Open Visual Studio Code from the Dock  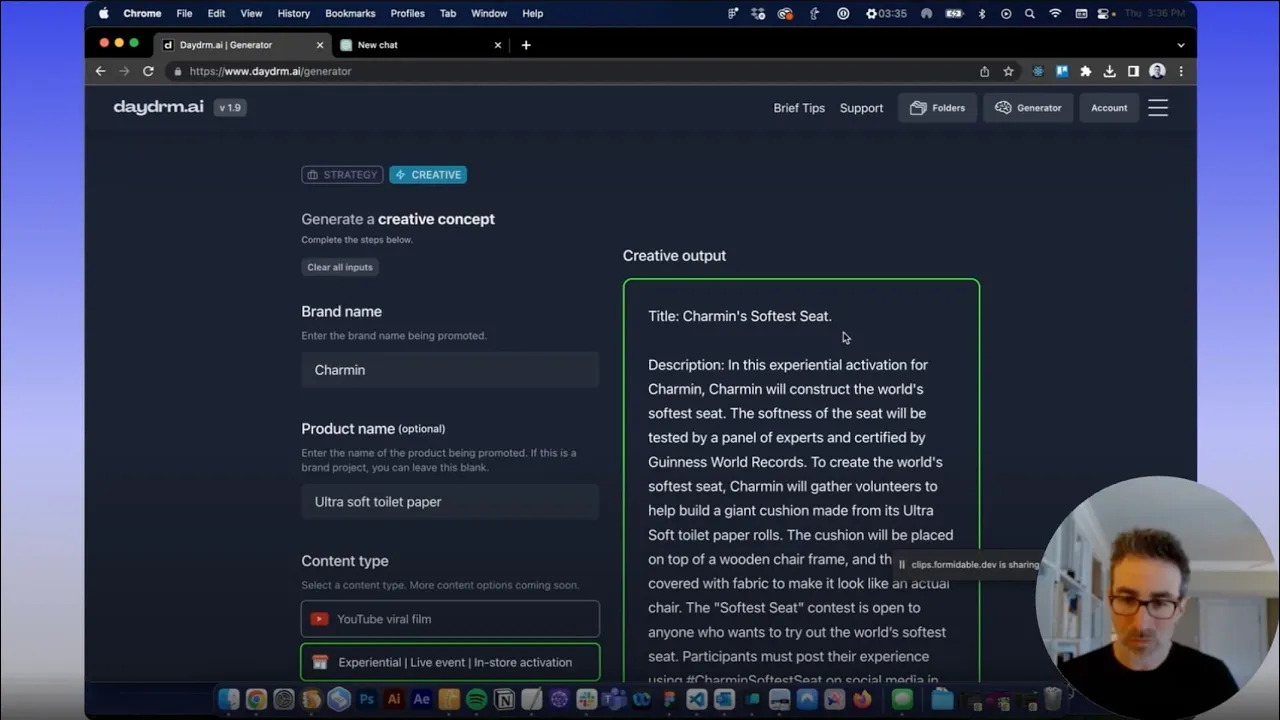[697, 700]
